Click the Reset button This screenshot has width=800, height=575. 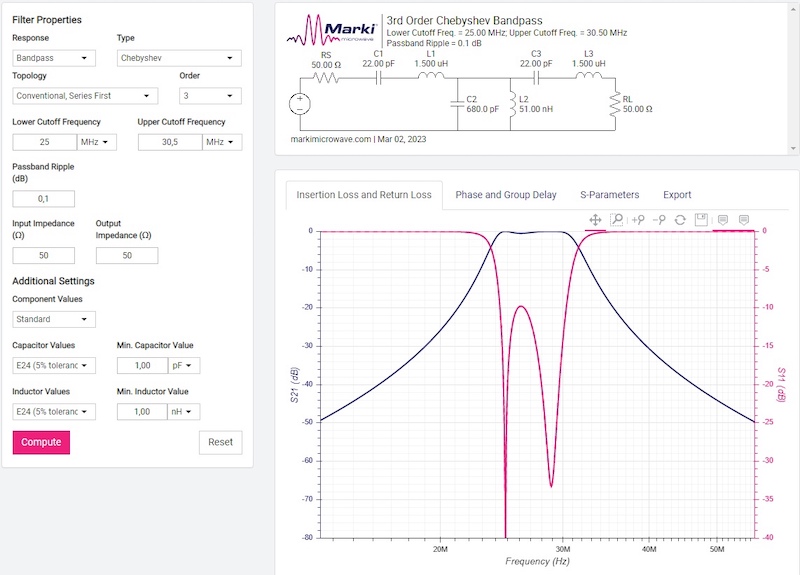(x=220, y=442)
